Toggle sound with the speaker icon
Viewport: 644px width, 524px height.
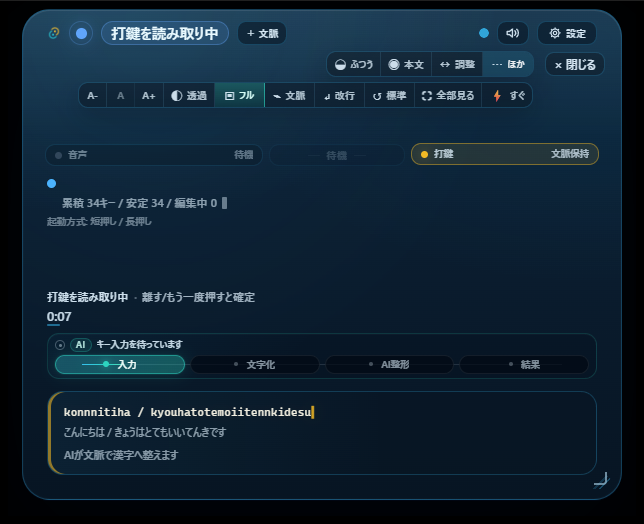point(513,33)
